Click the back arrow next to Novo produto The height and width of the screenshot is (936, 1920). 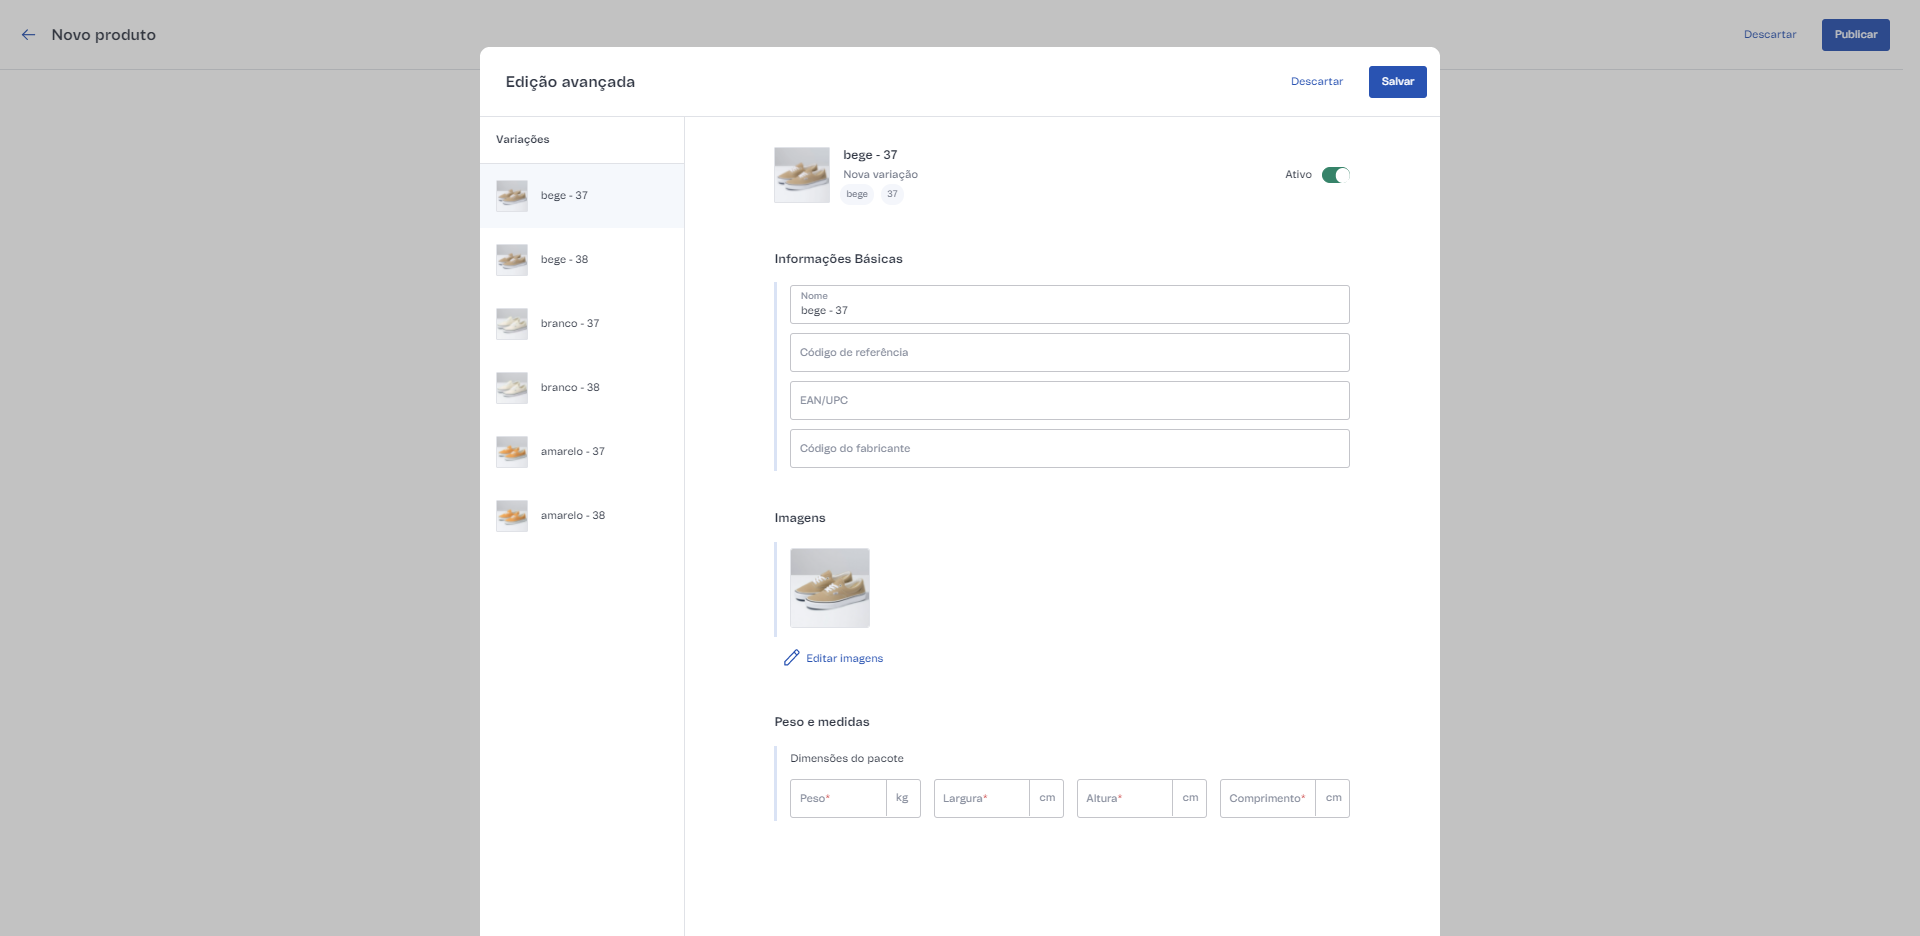[28, 35]
